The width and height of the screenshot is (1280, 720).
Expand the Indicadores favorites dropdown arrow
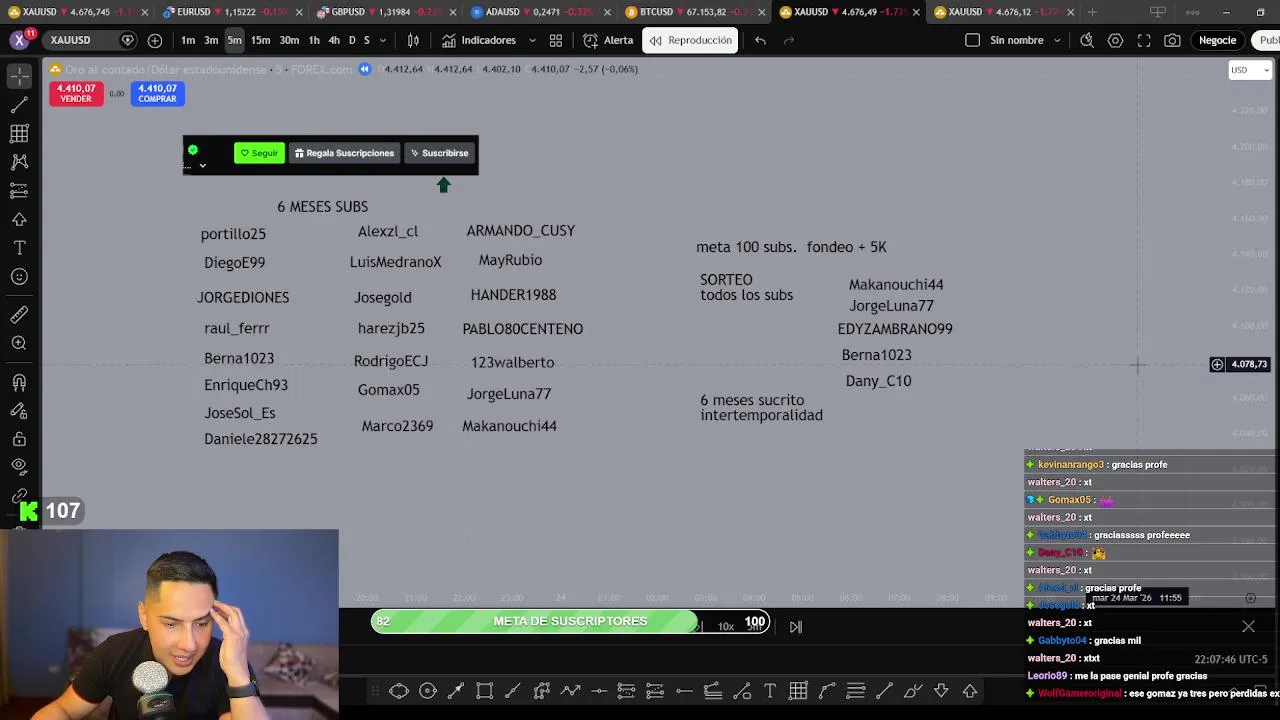531,40
